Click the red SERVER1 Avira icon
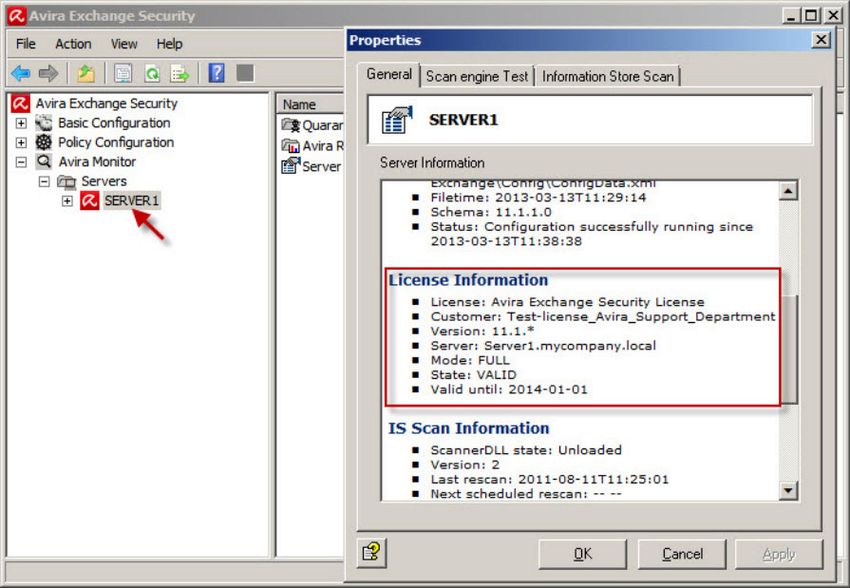 pyautogui.click(x=89, y=201)
